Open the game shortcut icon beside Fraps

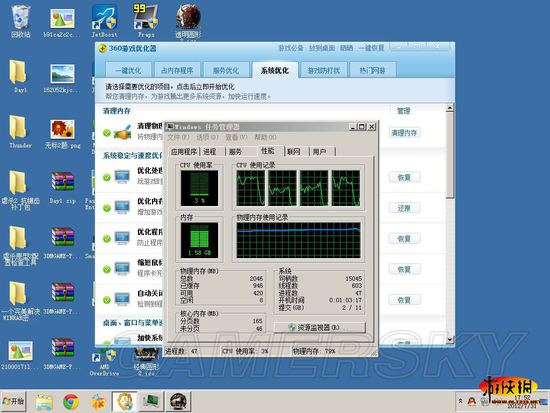tap(188, 21)
